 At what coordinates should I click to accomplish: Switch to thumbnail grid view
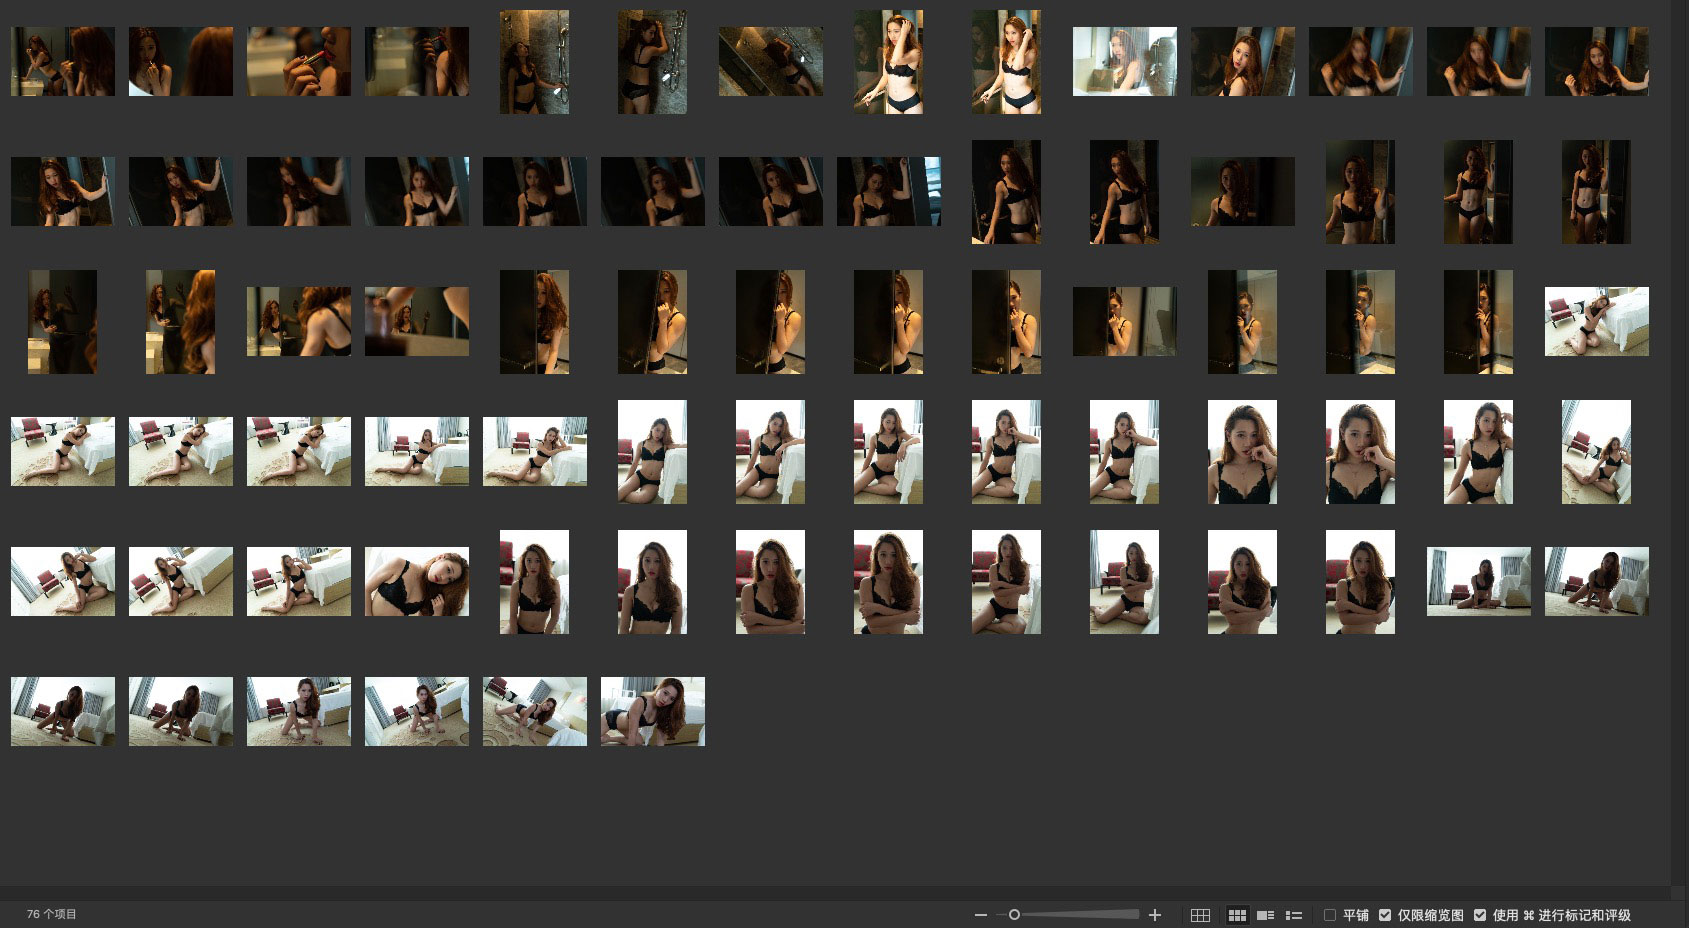click(1237, 915)
